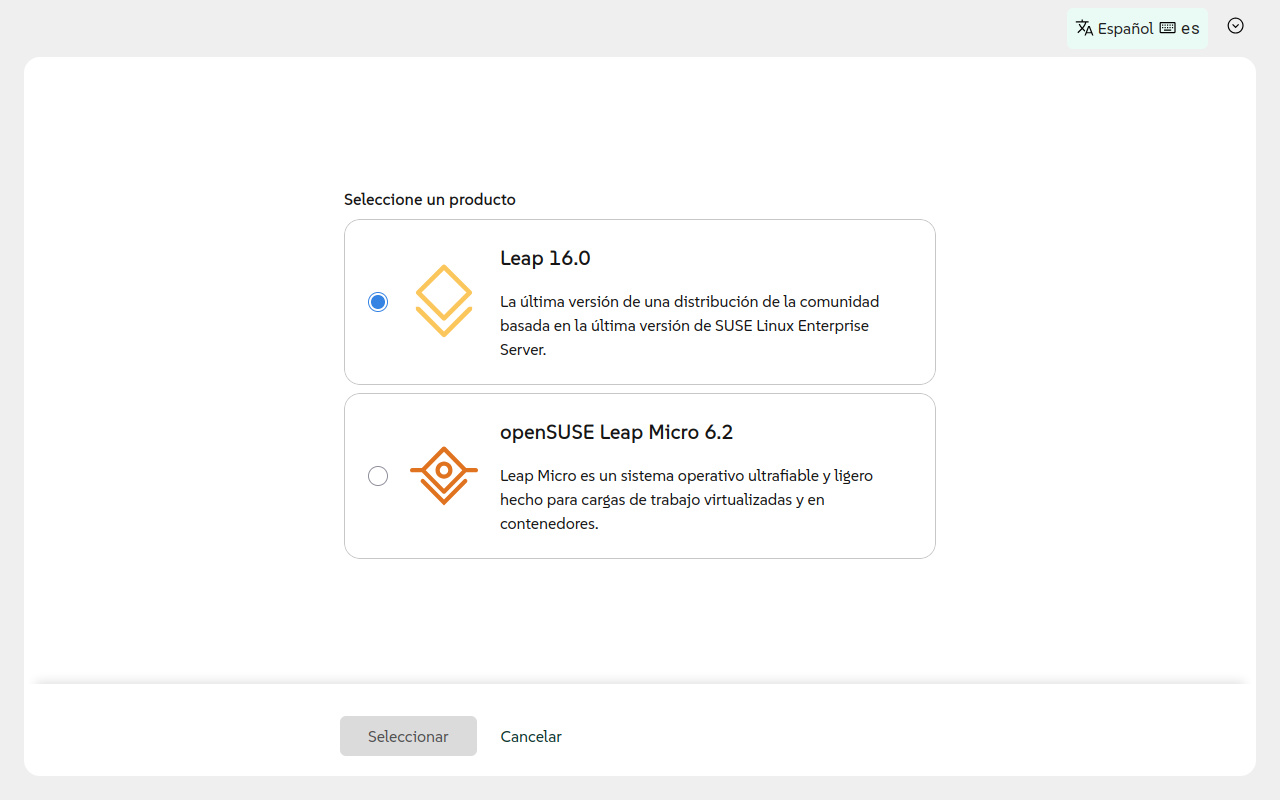Click the translate language icon

coord(1084,28)
